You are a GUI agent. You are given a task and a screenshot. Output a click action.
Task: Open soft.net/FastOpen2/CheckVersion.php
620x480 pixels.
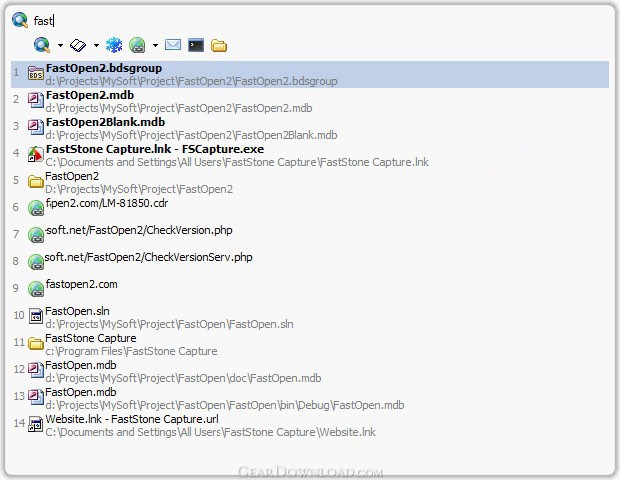310,236
